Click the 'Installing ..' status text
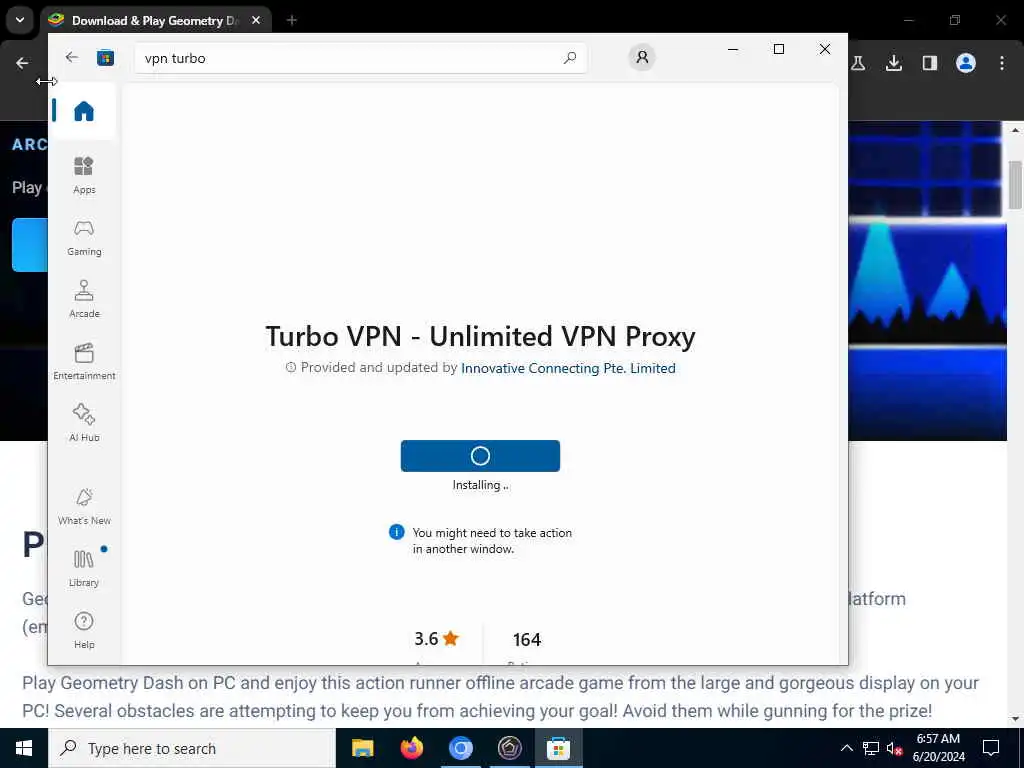This screenshot has height=768, width=1024. [480, 485]
